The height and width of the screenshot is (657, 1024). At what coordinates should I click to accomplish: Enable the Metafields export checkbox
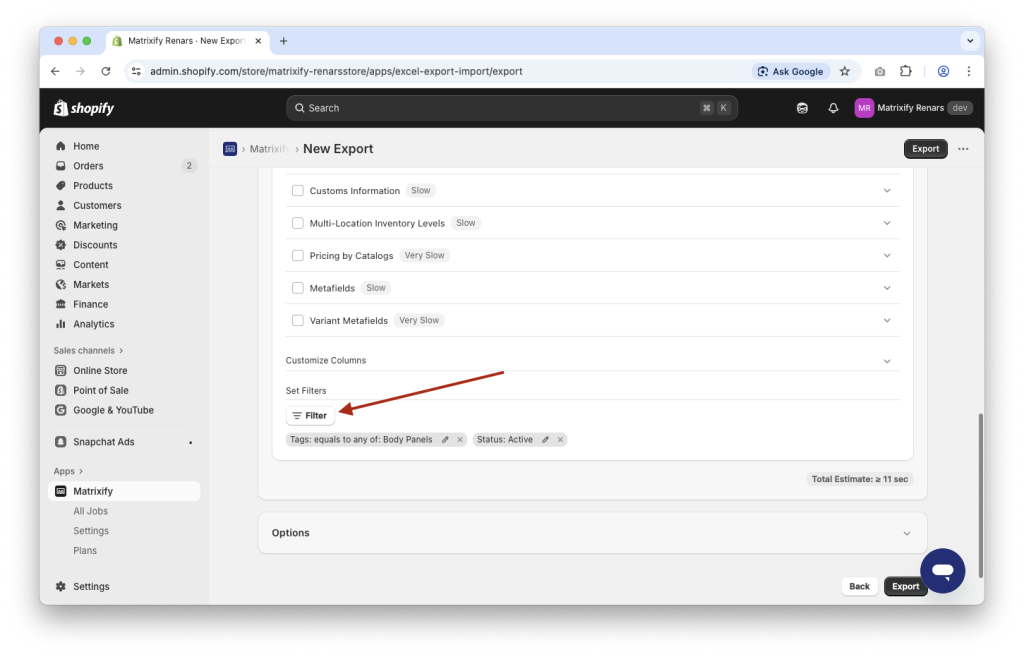(x=297, y=288)
